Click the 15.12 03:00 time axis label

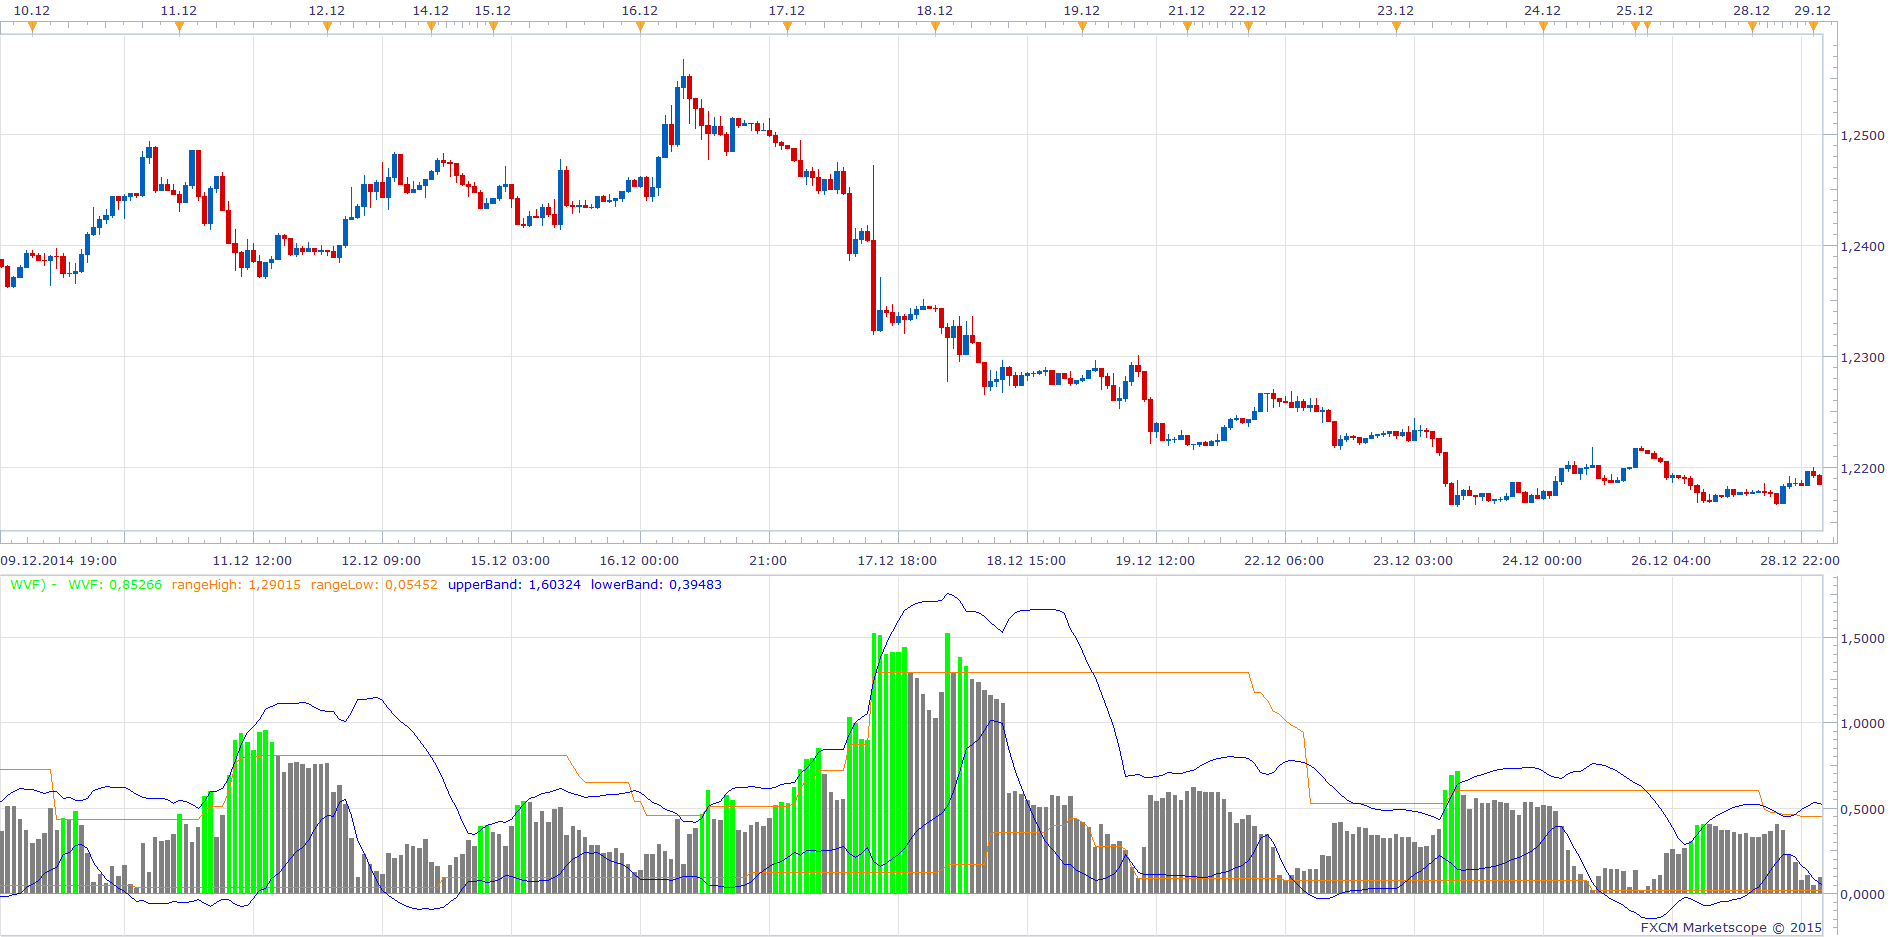point(510,561)
